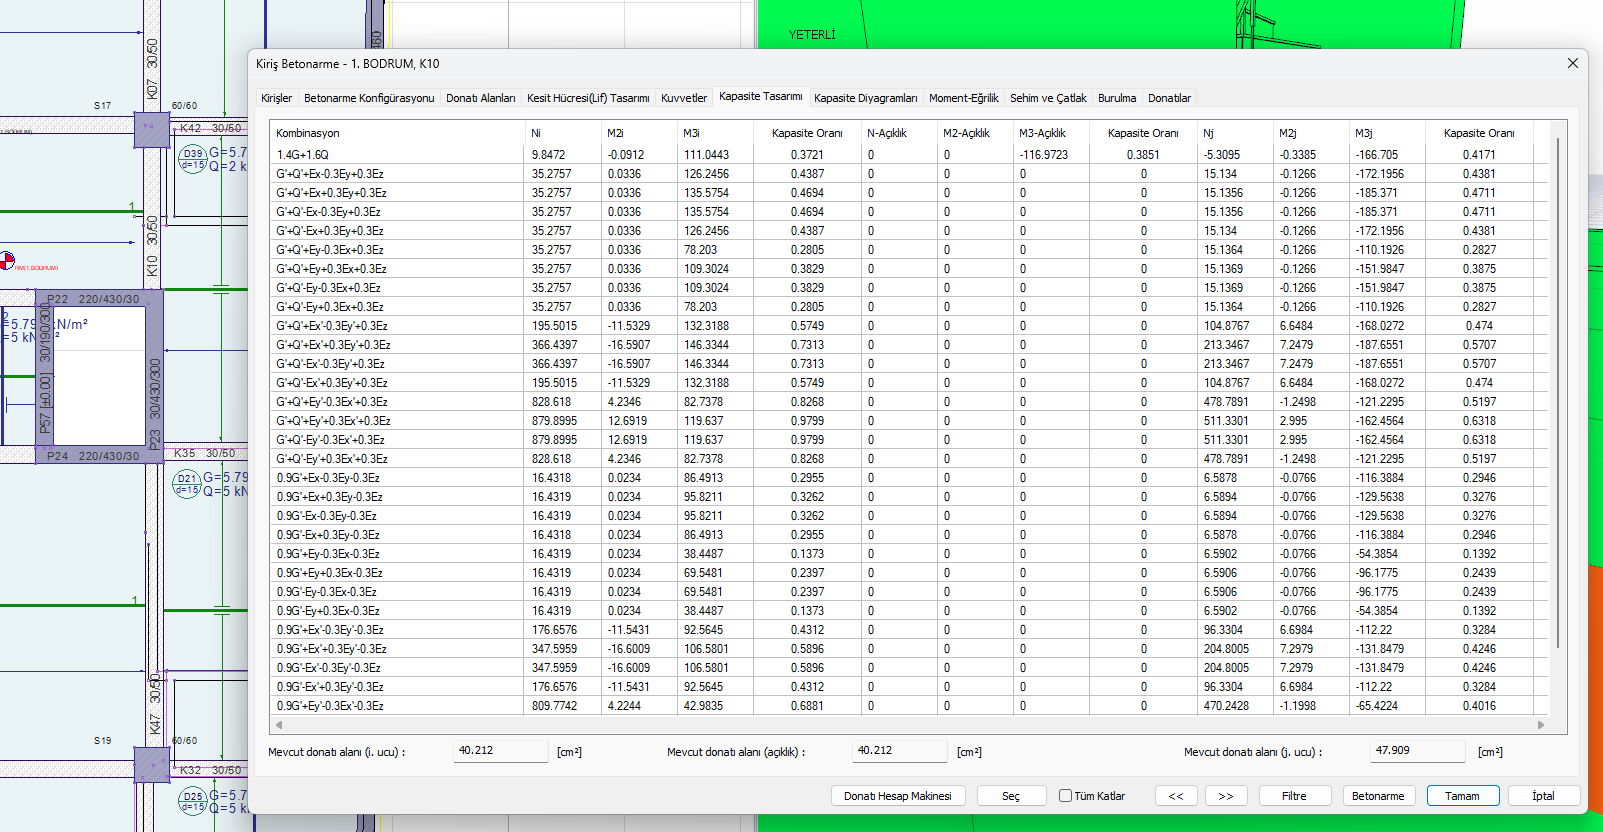1603x832 pixels.
Task: Go to previous beam with << button
Action: (x=1176, y=796)
